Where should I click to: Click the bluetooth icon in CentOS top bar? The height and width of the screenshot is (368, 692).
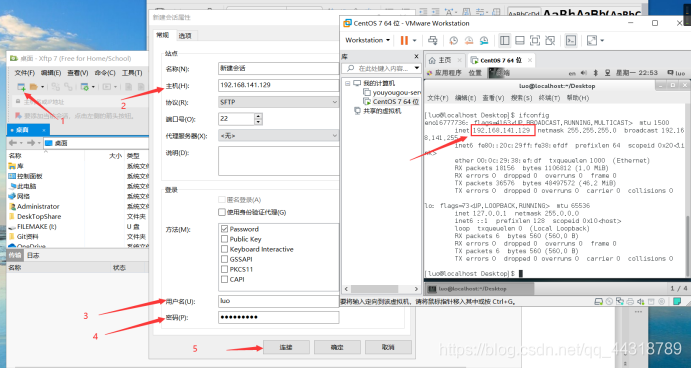595,73
